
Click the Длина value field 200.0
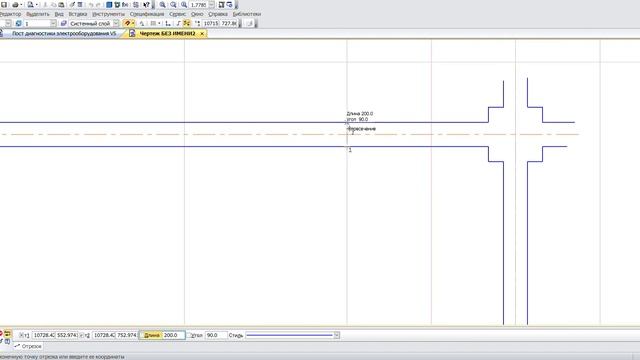point(173,335)
